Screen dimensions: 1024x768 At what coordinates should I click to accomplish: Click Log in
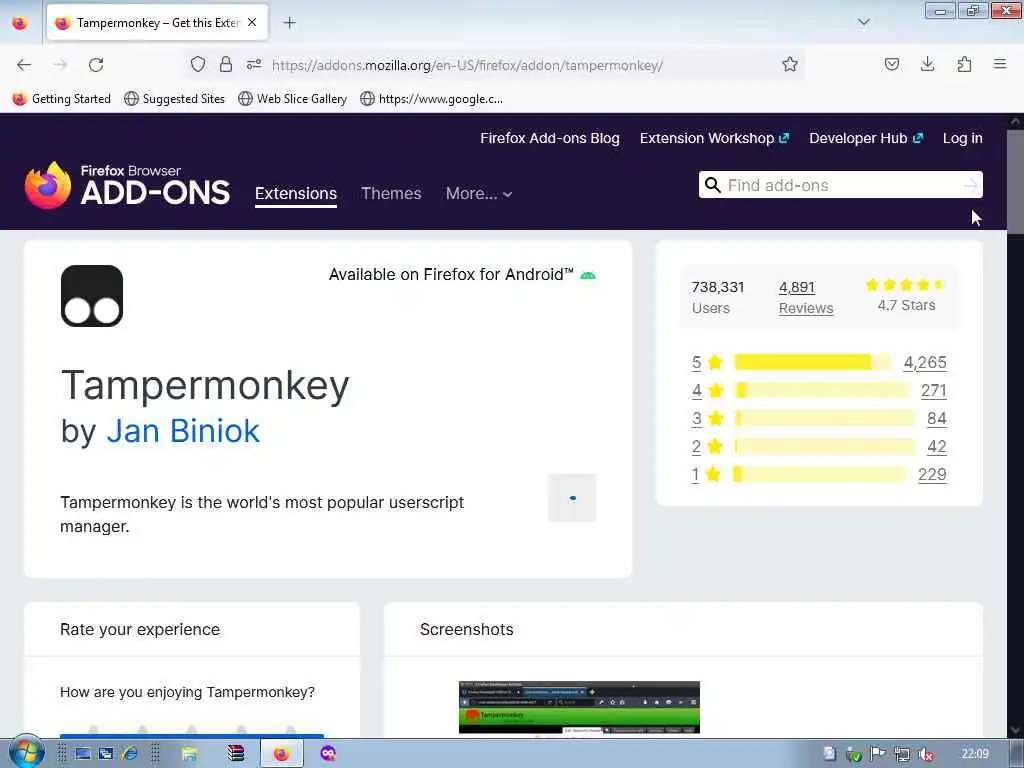(x=963, y=138)
